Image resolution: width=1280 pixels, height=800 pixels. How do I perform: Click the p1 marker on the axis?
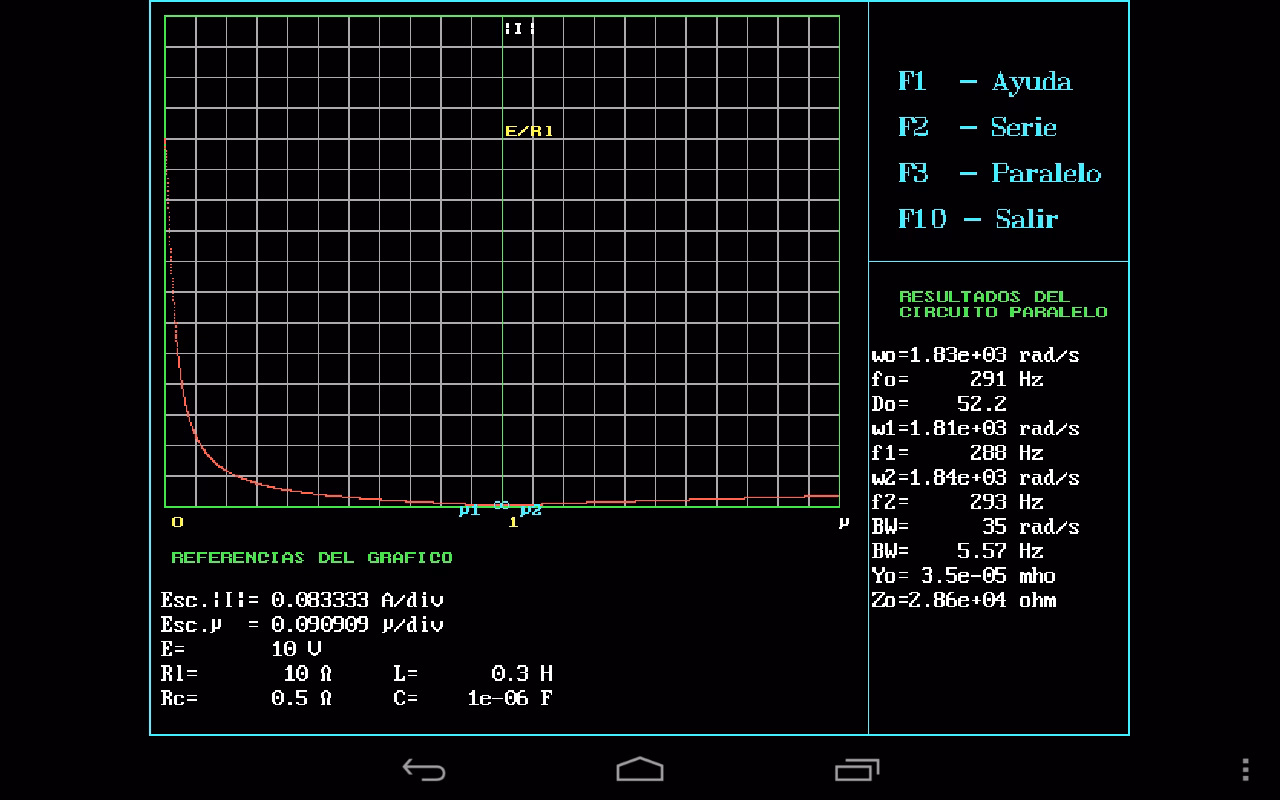point(469,511)
